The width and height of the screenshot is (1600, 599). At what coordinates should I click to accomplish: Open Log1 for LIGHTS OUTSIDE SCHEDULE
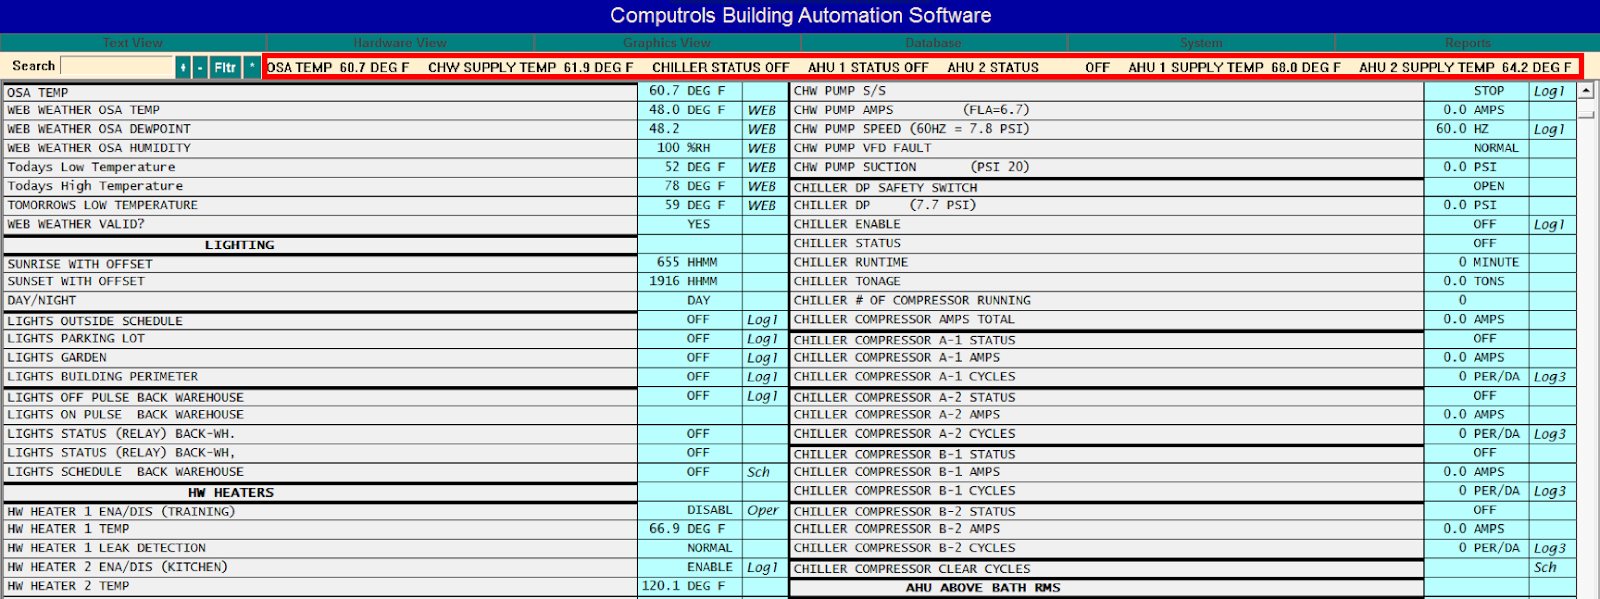tap(763, 320)
